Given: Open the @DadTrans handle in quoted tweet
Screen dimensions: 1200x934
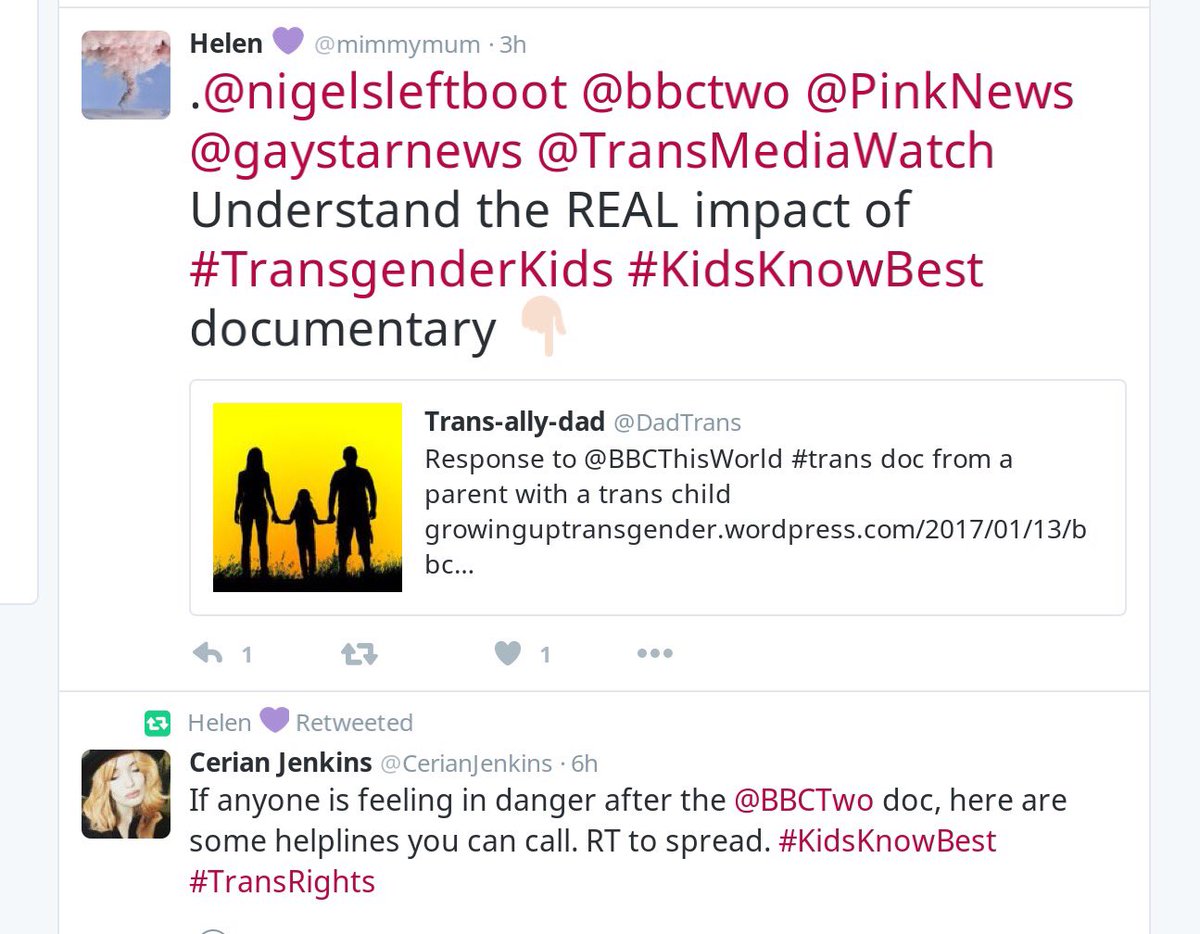Looking at the screenshot, I should [x=676, y=422].
